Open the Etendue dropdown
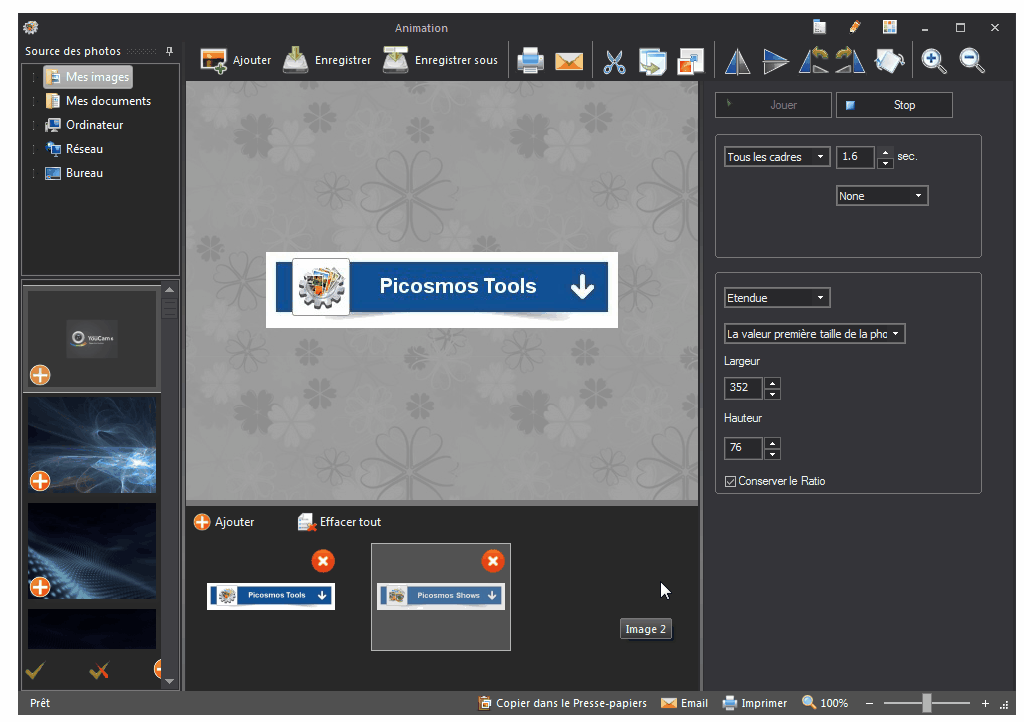 click(x=777, y=298)
